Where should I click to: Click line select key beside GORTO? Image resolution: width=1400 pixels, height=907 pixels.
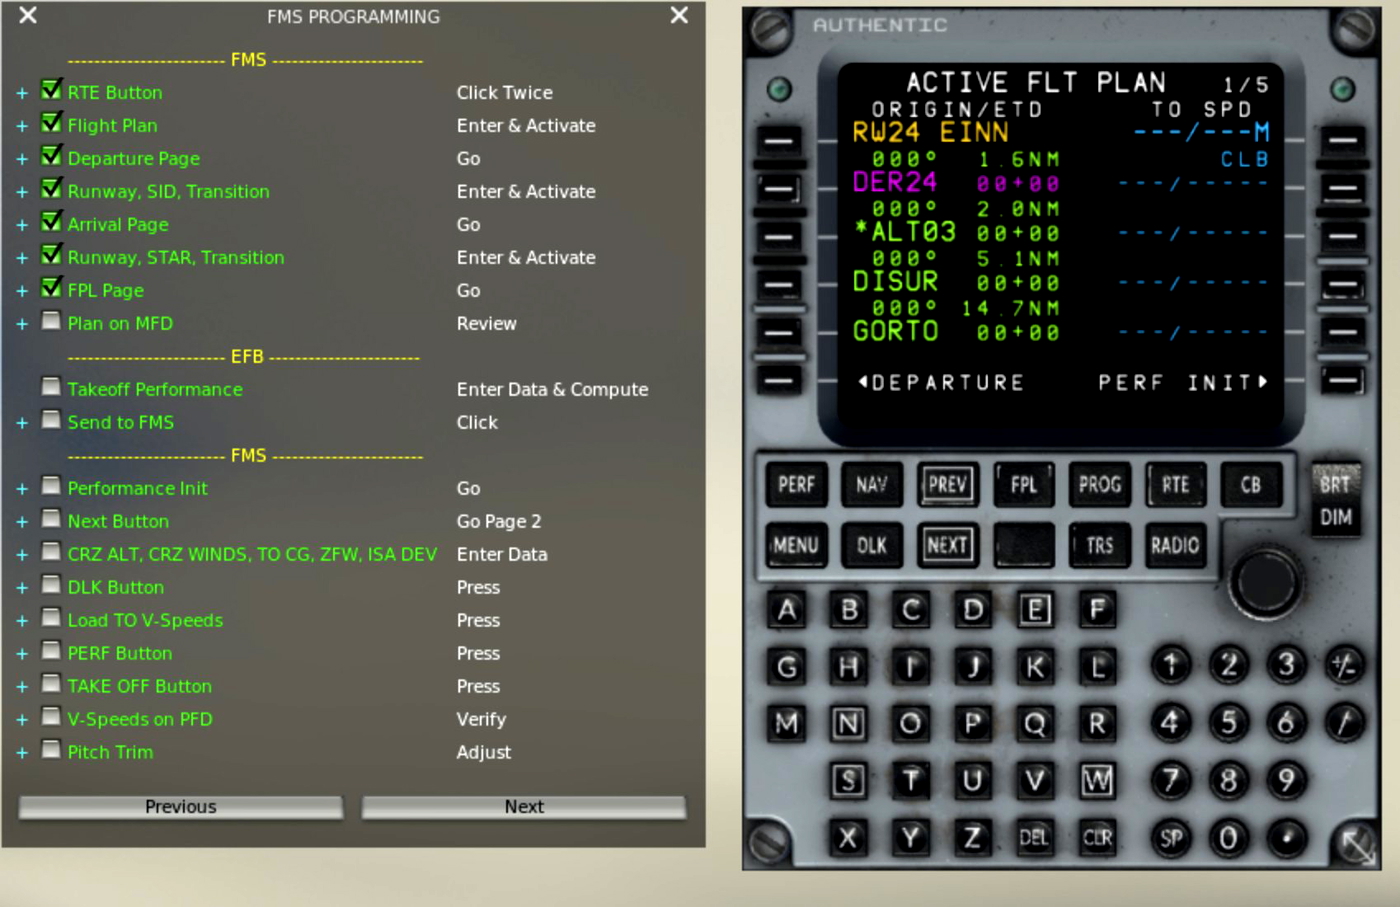779,332
